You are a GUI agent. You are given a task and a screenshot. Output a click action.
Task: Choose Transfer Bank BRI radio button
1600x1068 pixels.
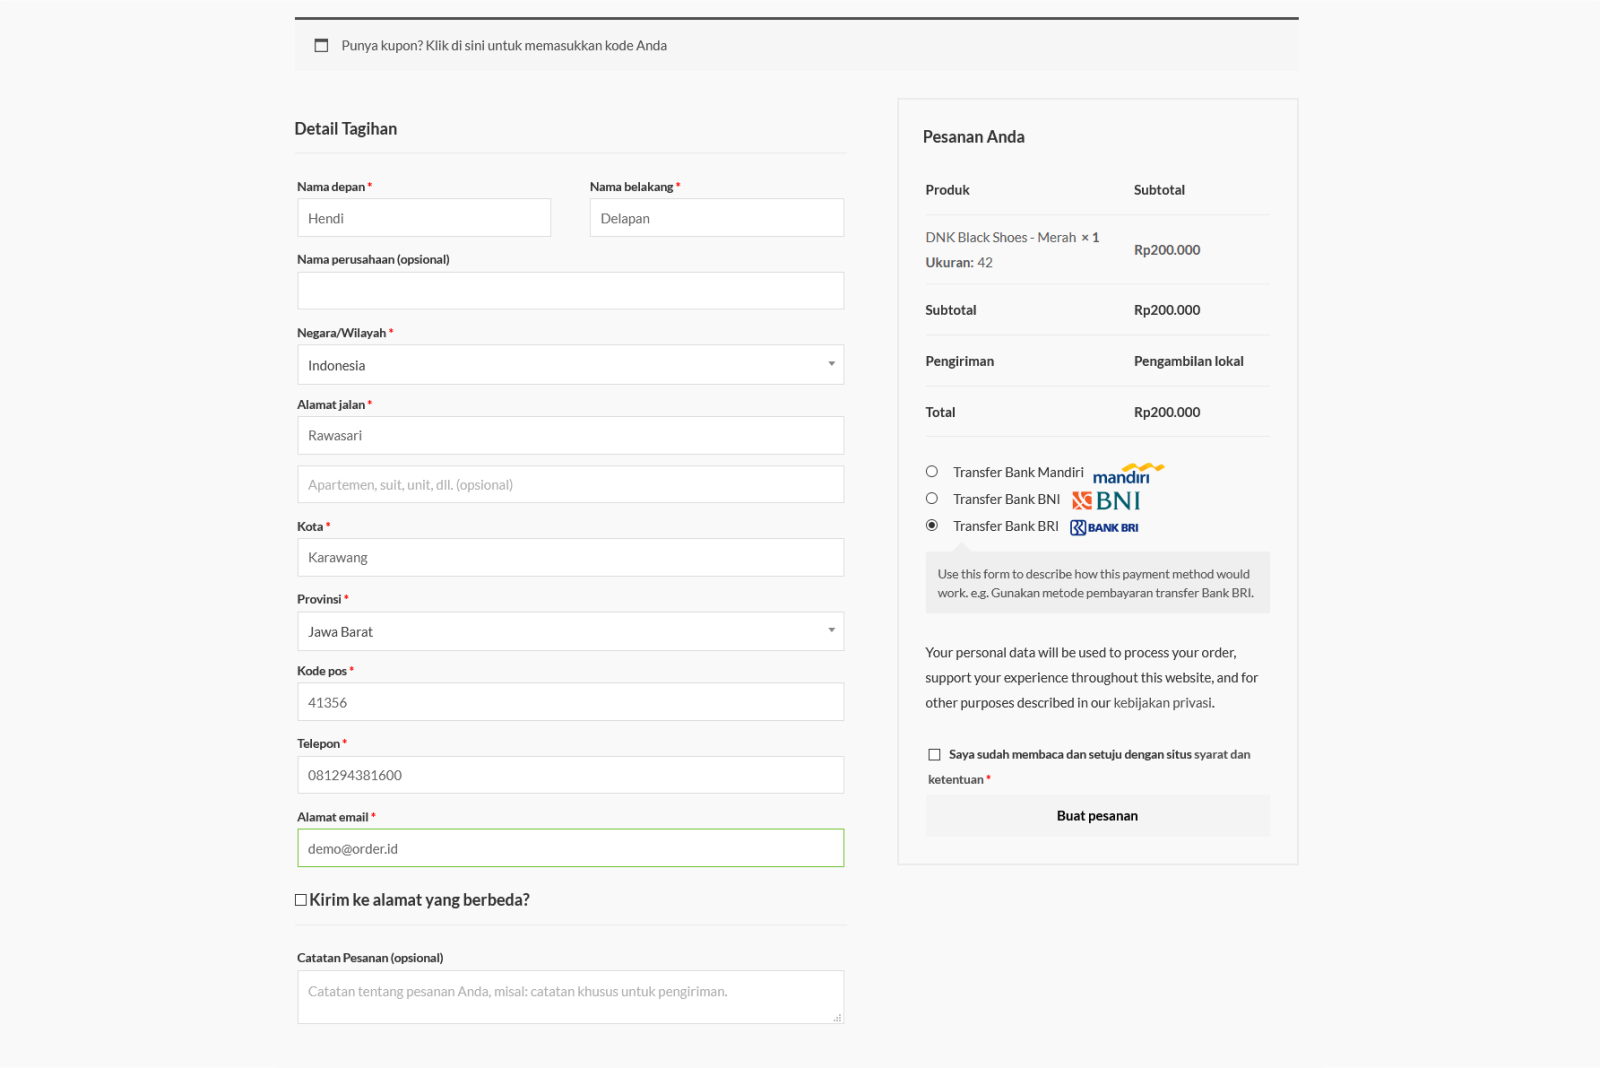click(x=932, y=526)
